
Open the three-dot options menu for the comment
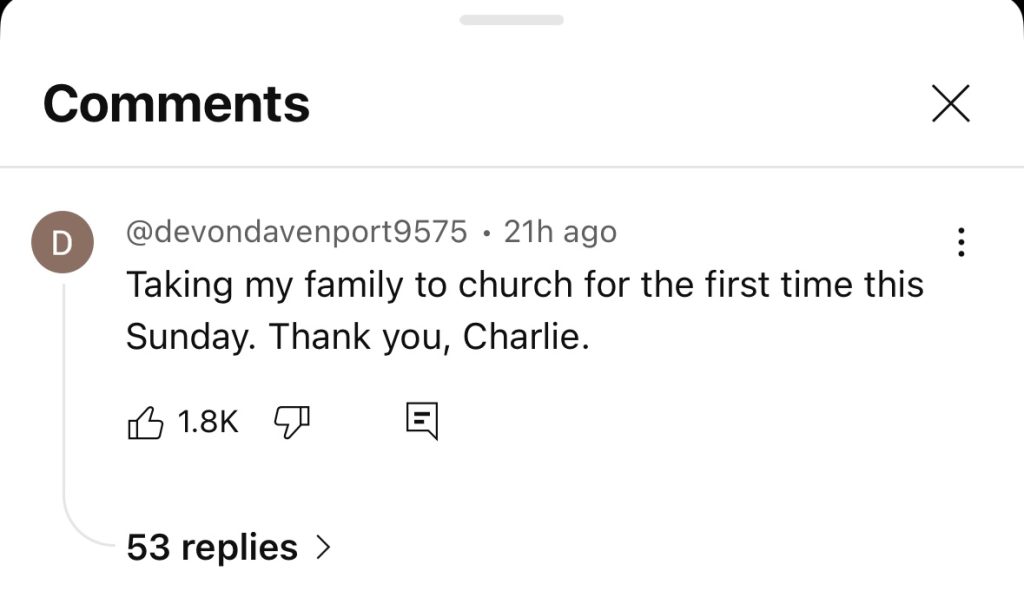[961, 242]
